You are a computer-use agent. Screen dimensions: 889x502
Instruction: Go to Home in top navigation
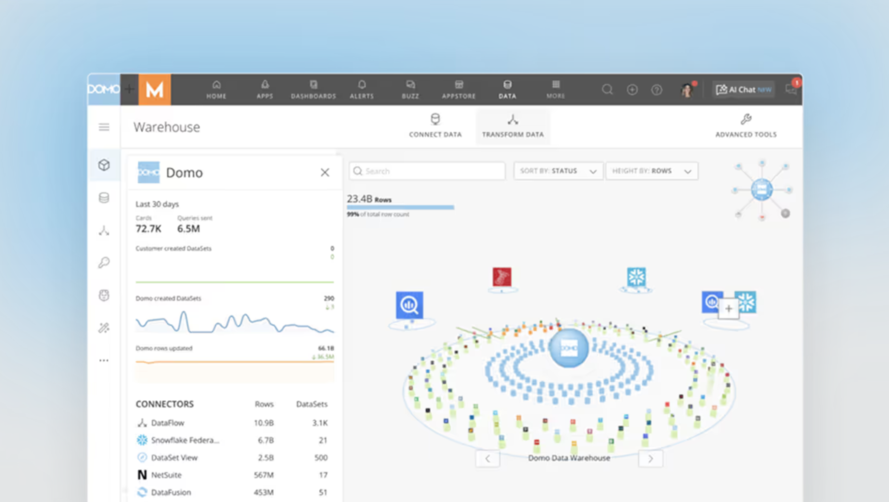[x=216, y=90]
